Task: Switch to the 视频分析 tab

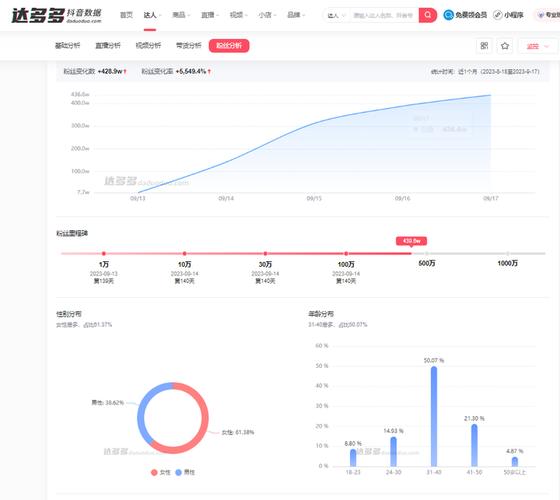Action: point(148,45)
